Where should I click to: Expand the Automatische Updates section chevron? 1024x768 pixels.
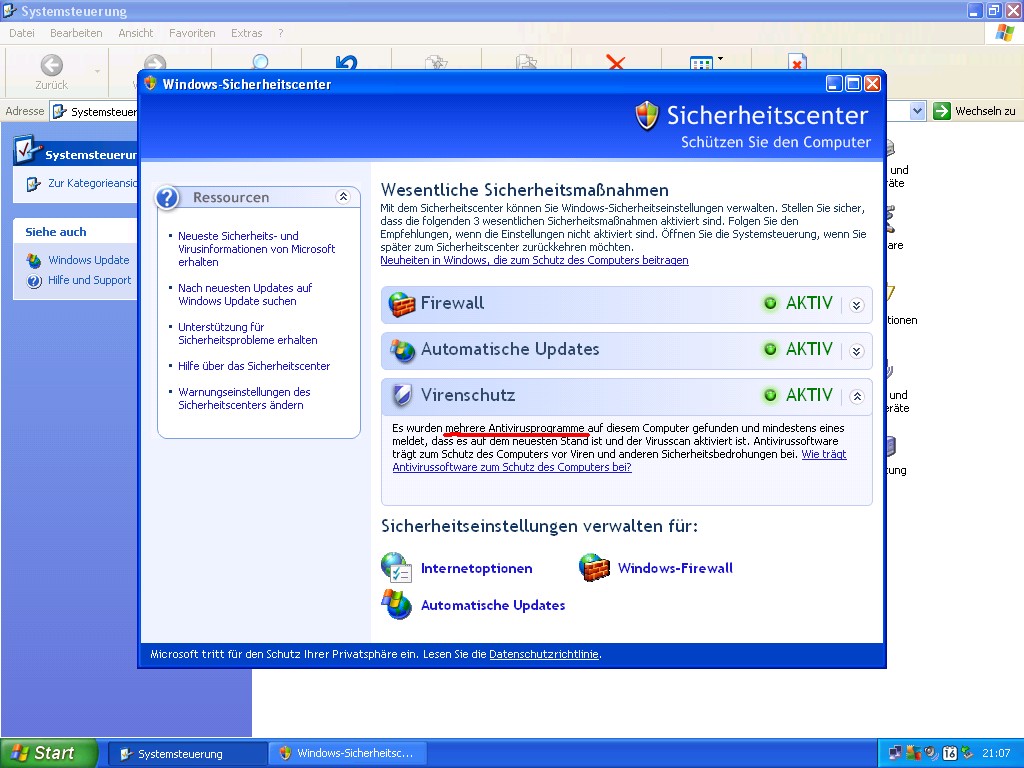(857, 351)
